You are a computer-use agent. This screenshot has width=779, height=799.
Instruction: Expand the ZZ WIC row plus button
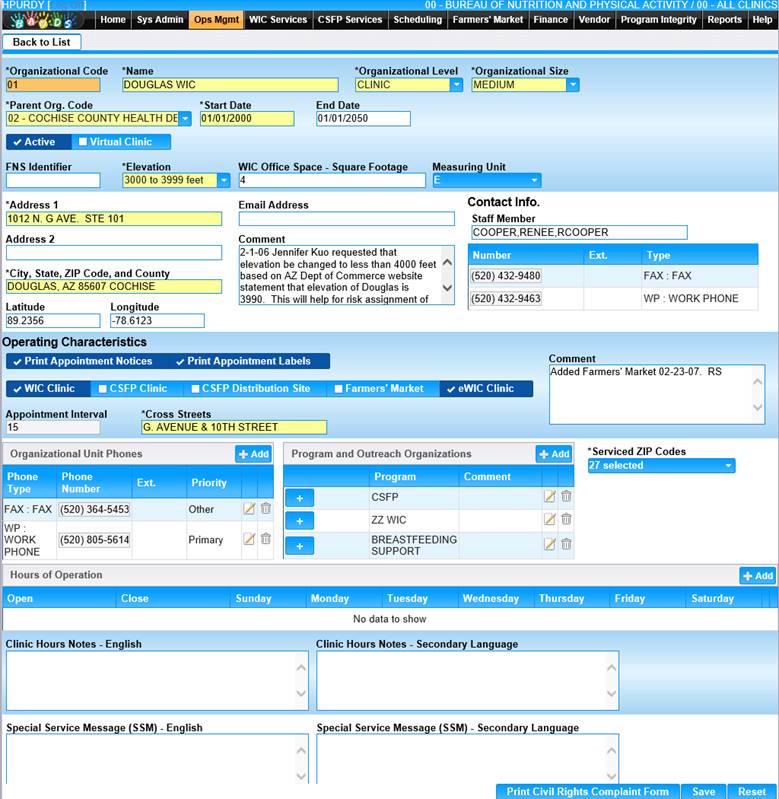click(299, 520)
